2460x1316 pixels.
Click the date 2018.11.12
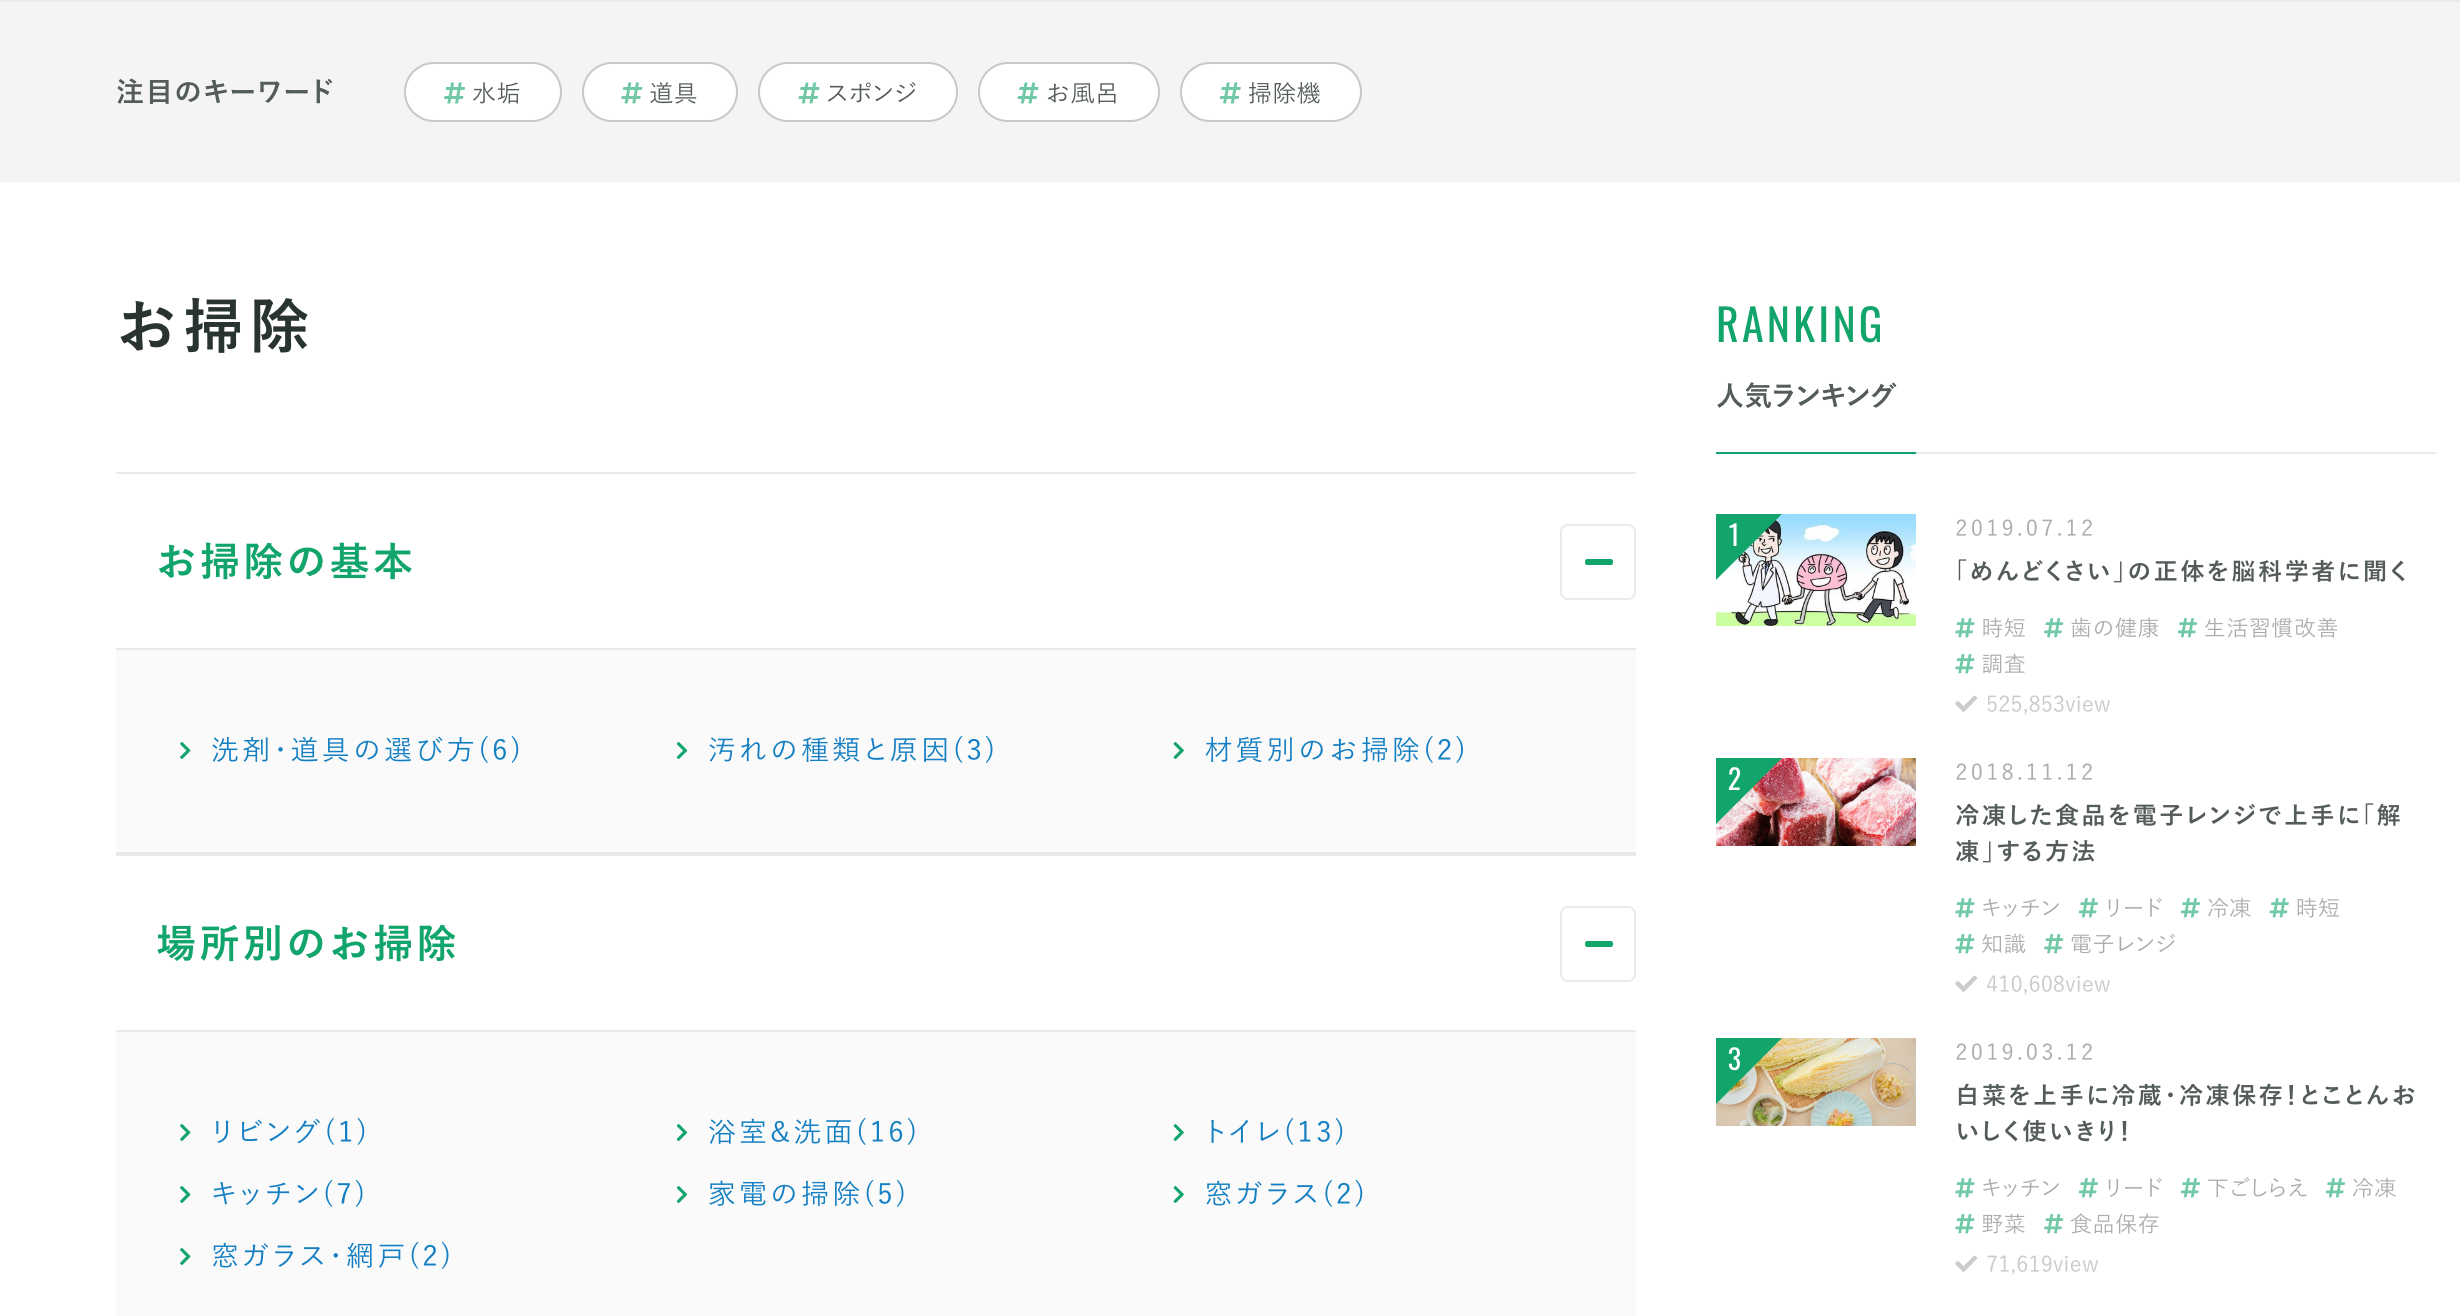click(2024, 772)
